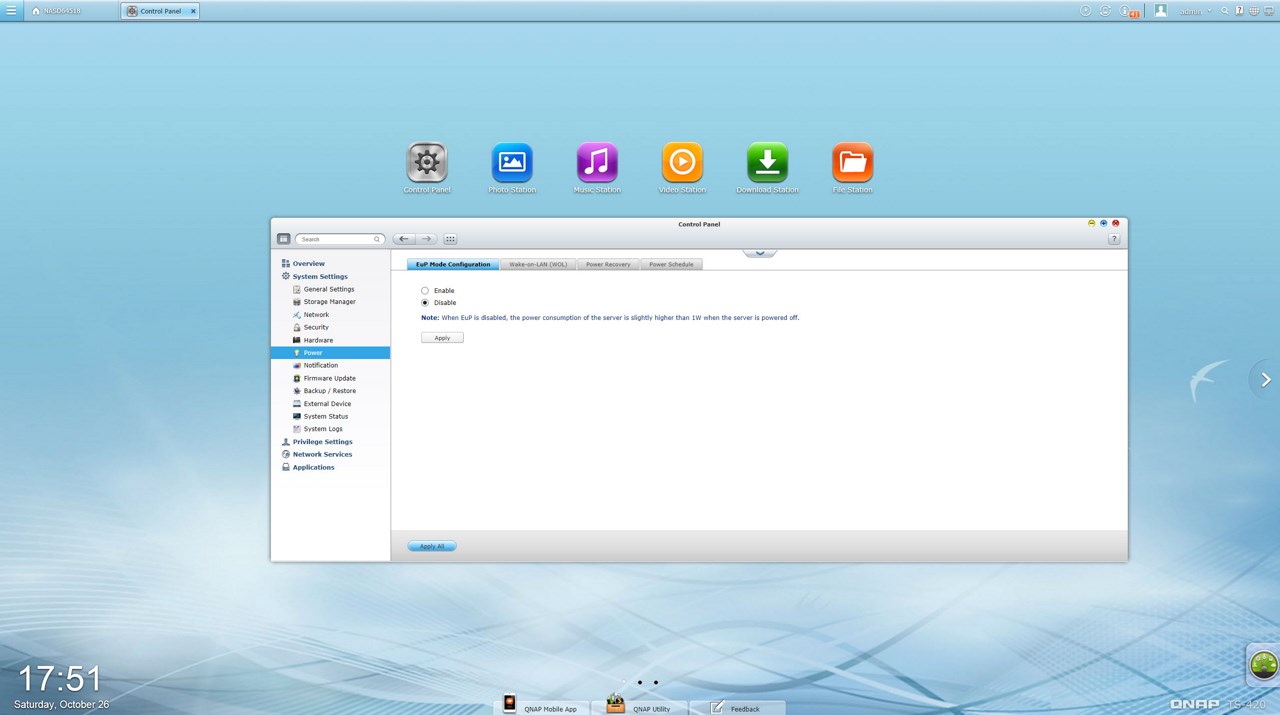Expand Applications in sidebar
The image size is (1280, 715).
click(313, 468)
